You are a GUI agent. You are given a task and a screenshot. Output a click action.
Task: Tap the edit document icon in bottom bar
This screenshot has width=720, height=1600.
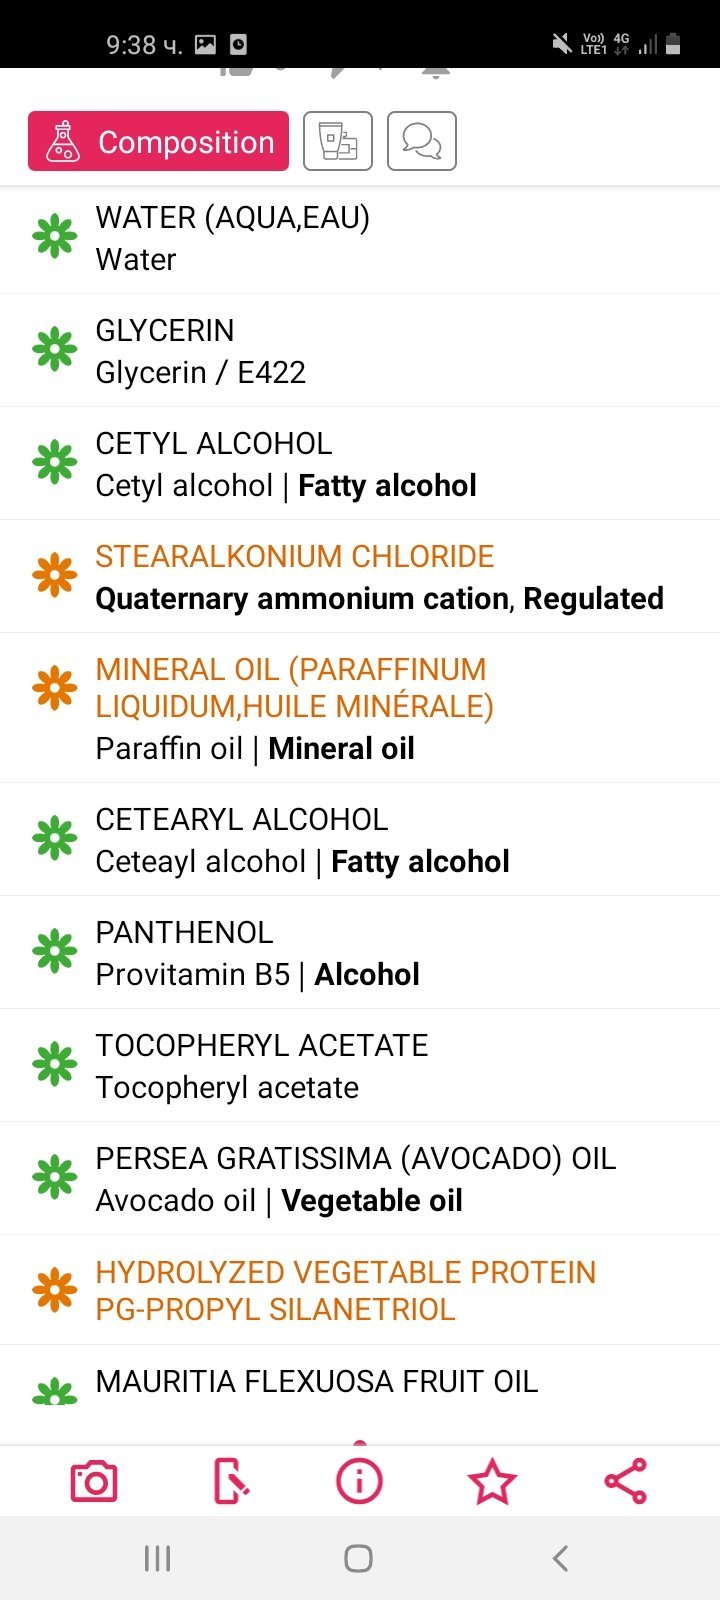click(231, 1481)
